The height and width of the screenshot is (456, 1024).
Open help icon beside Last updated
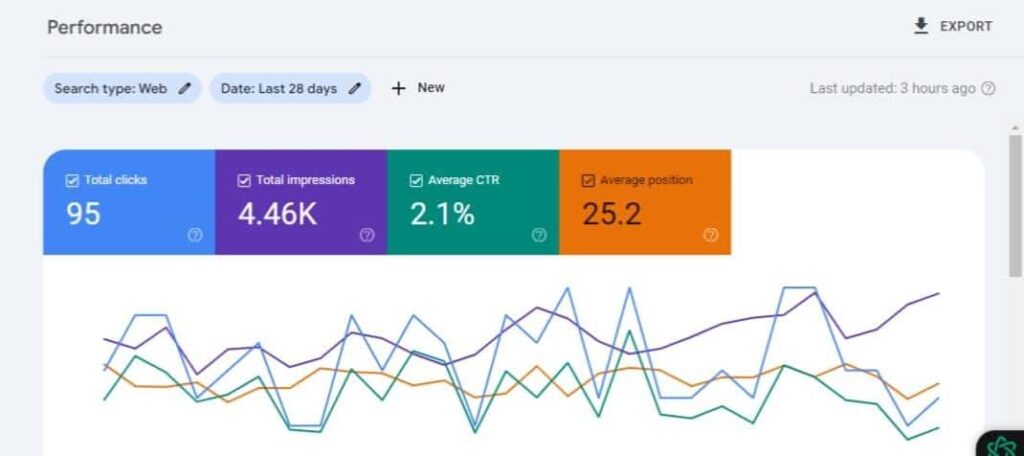click(988, 88)
